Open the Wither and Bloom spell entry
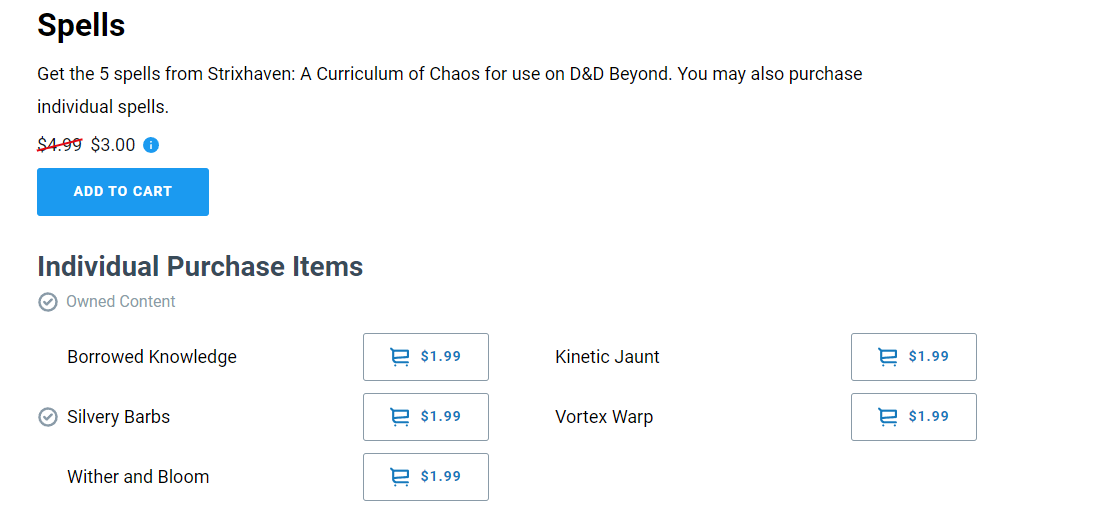Image resolution: width=1094 pixels, height=524 pixels. point(138,477)
